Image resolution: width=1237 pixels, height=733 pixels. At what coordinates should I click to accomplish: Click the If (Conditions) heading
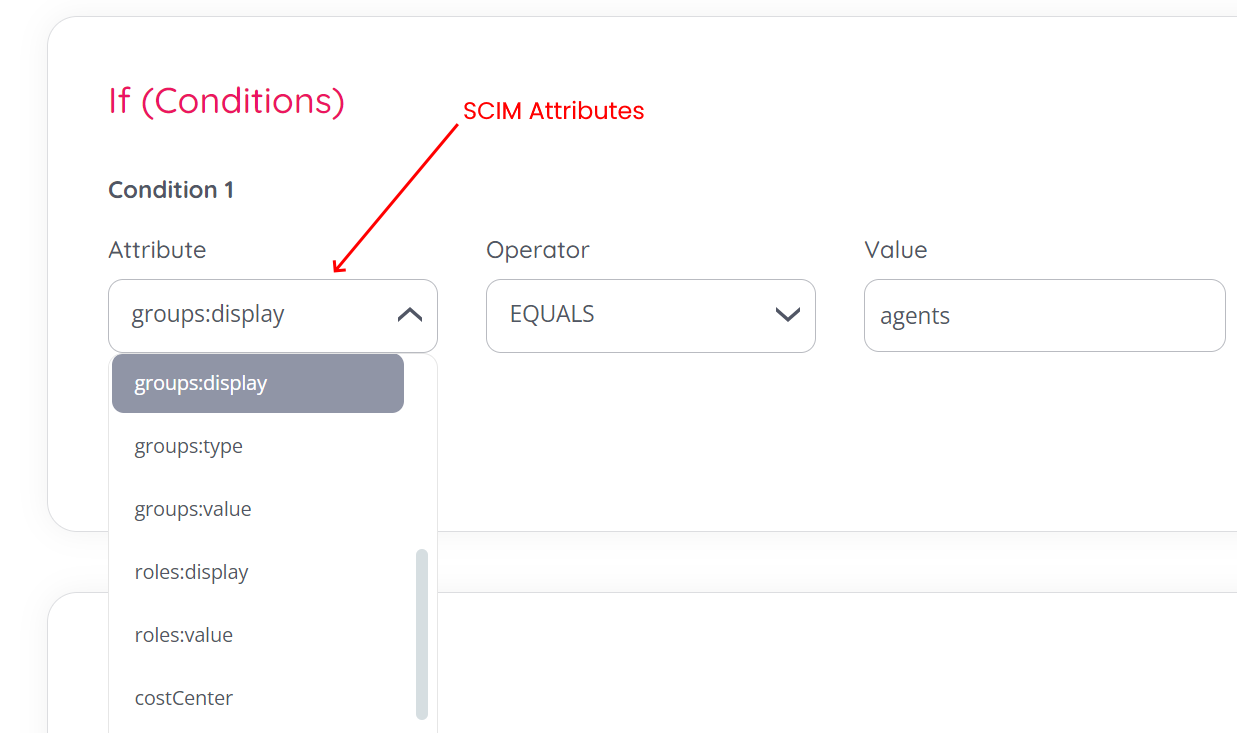(x=226, y=101)
